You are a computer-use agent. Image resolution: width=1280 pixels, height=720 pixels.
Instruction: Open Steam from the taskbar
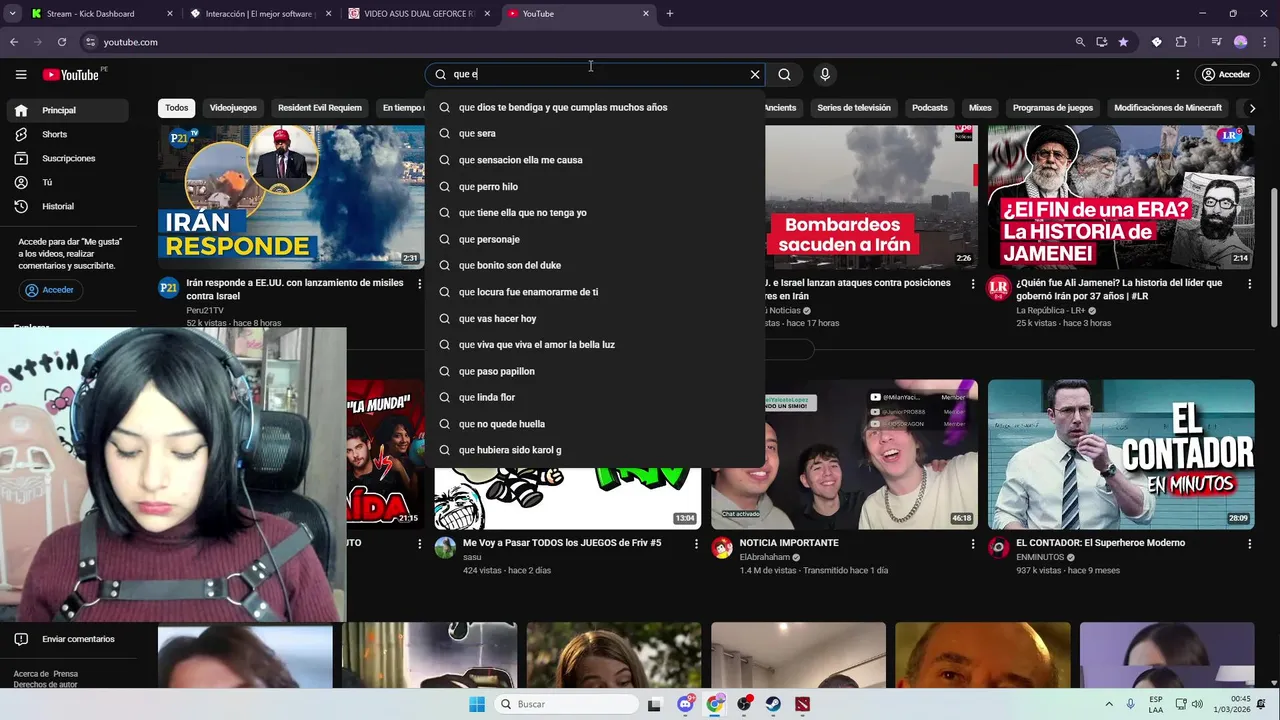pos(773,704)
